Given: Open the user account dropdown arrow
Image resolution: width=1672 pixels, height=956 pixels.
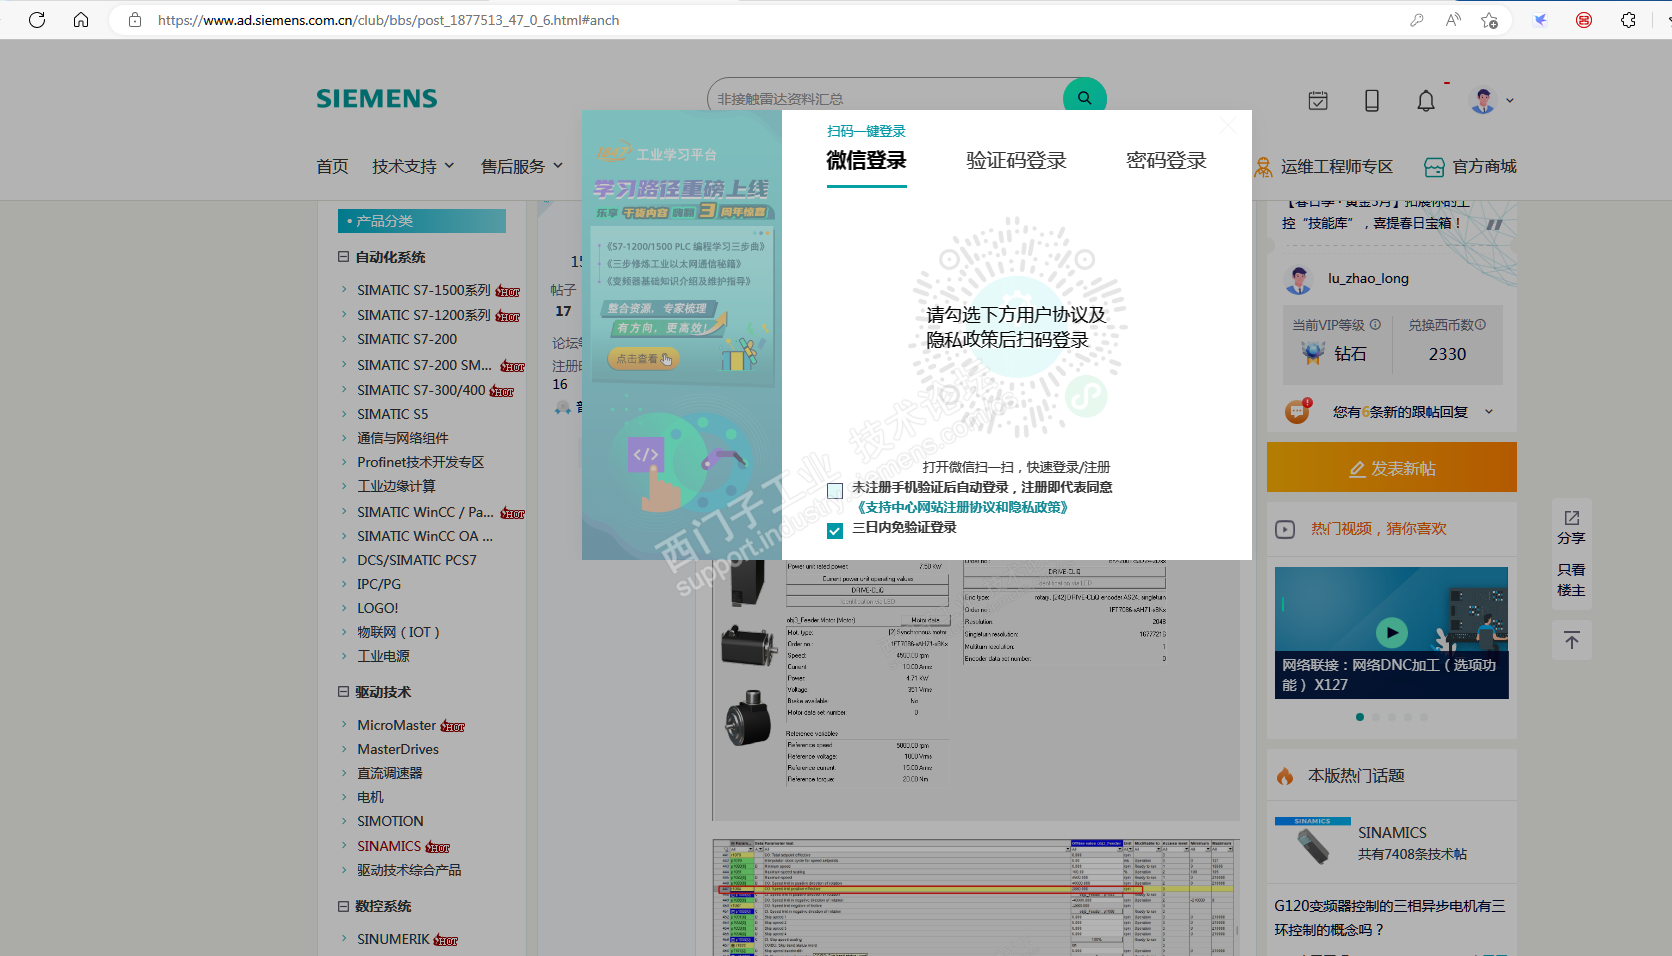Looking at the screenshot, I should point(1509,100).
